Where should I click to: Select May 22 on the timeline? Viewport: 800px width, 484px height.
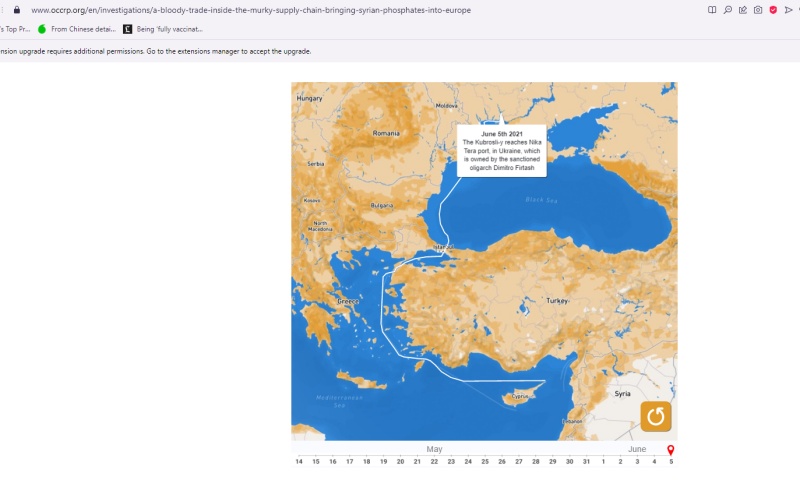pos(434,462)
